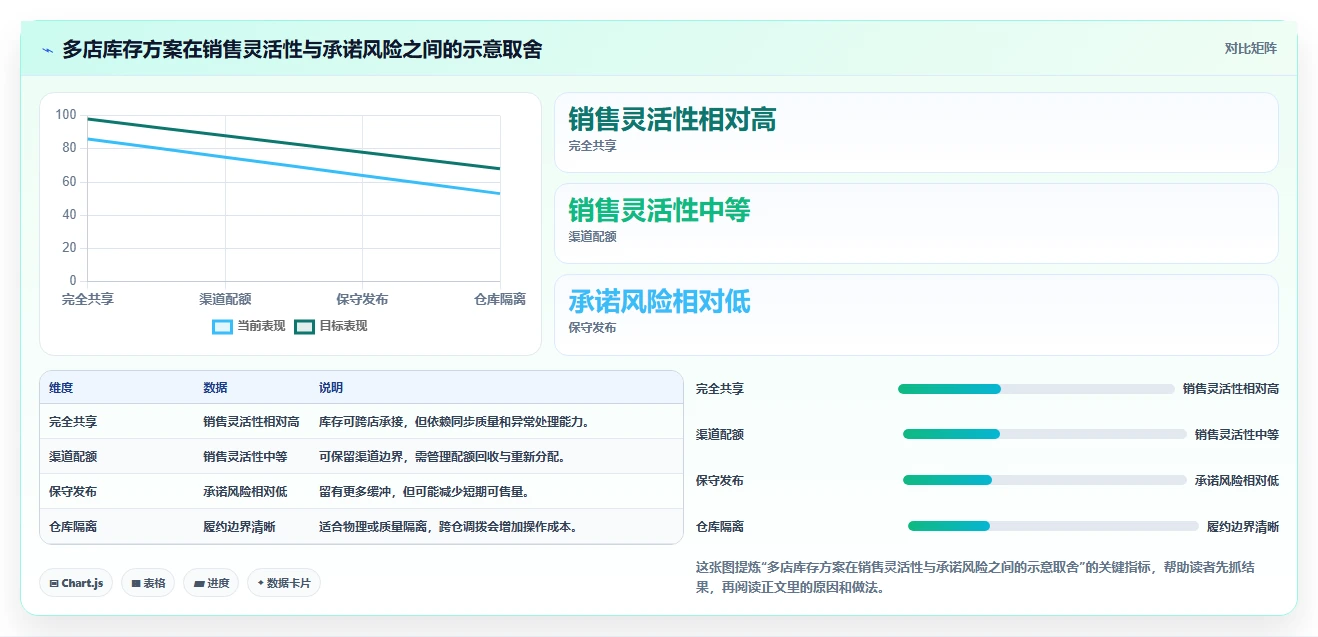
Task: Click the 仓库隔离 progress bar
Action: [x=1053, y=526]
